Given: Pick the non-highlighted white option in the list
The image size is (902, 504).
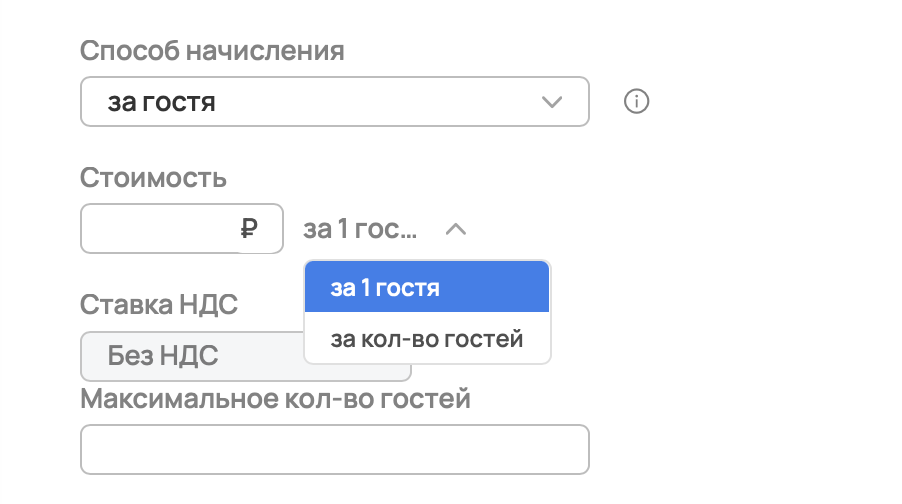Looking at the screenshot, I should 427,339.
